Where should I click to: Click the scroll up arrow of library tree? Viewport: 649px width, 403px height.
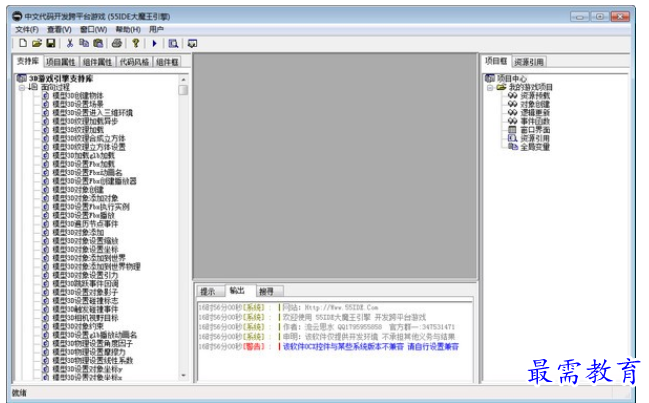[x=183, y=79]
